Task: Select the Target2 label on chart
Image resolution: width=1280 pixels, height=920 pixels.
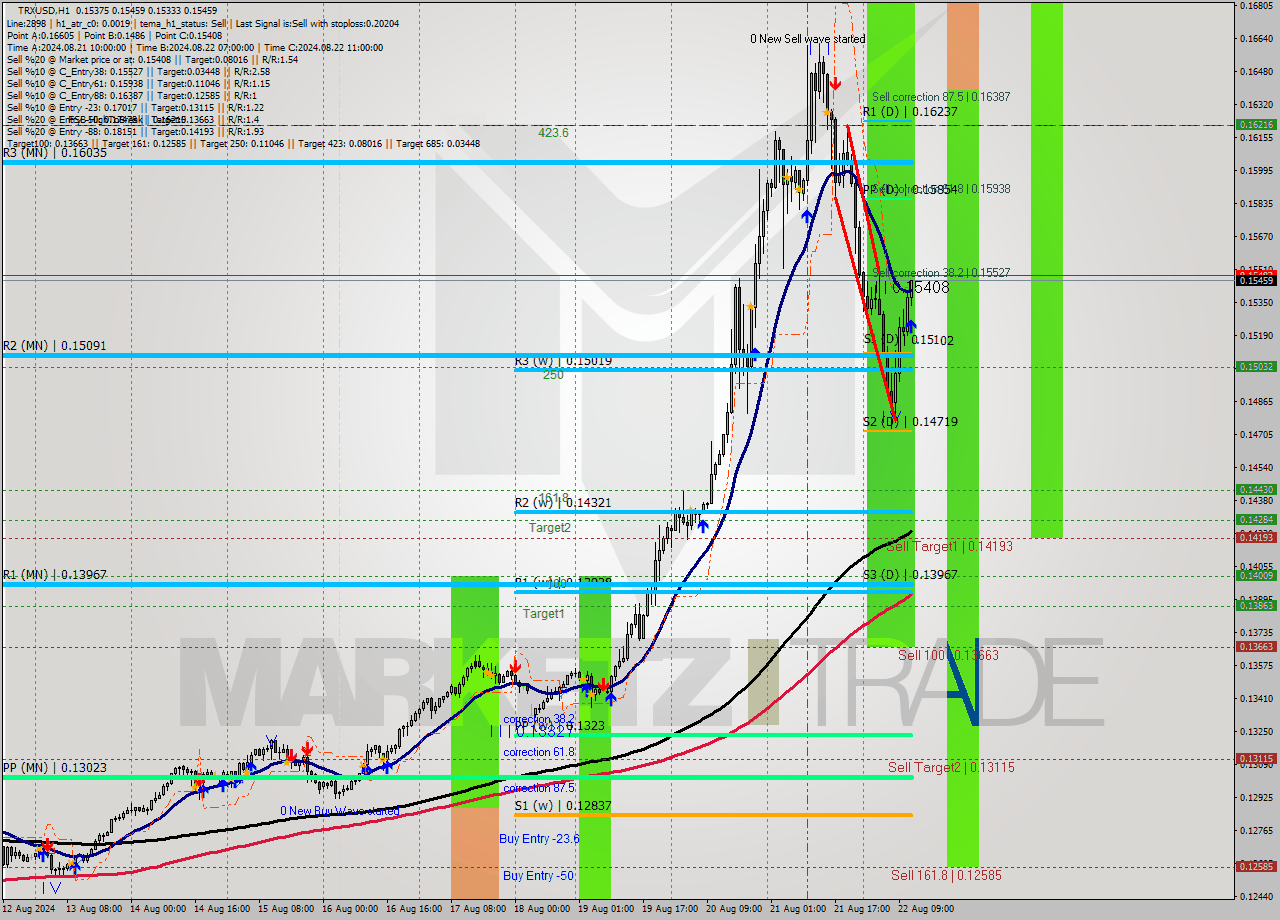Action: 550,527
